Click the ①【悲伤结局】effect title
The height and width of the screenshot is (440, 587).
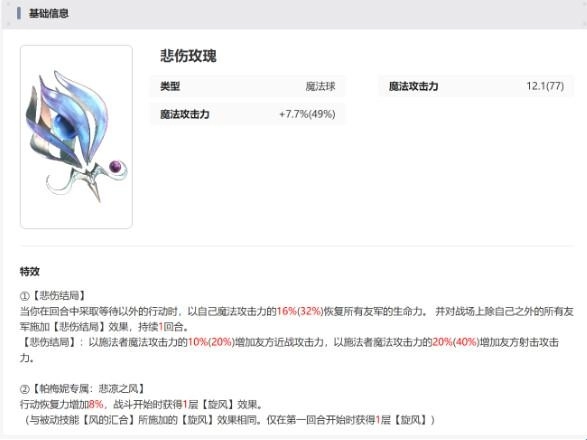click(53, 296)
